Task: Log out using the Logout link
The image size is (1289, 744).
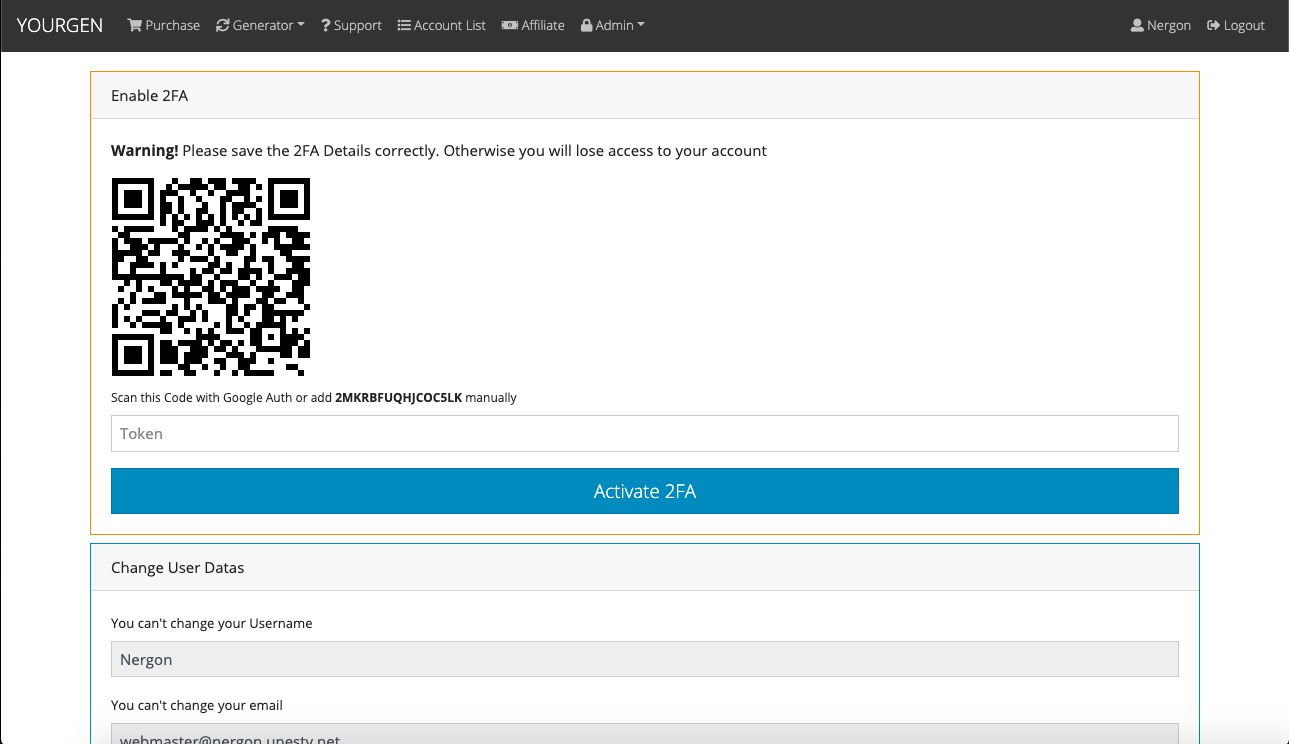Action: [x=1236, y=25]
